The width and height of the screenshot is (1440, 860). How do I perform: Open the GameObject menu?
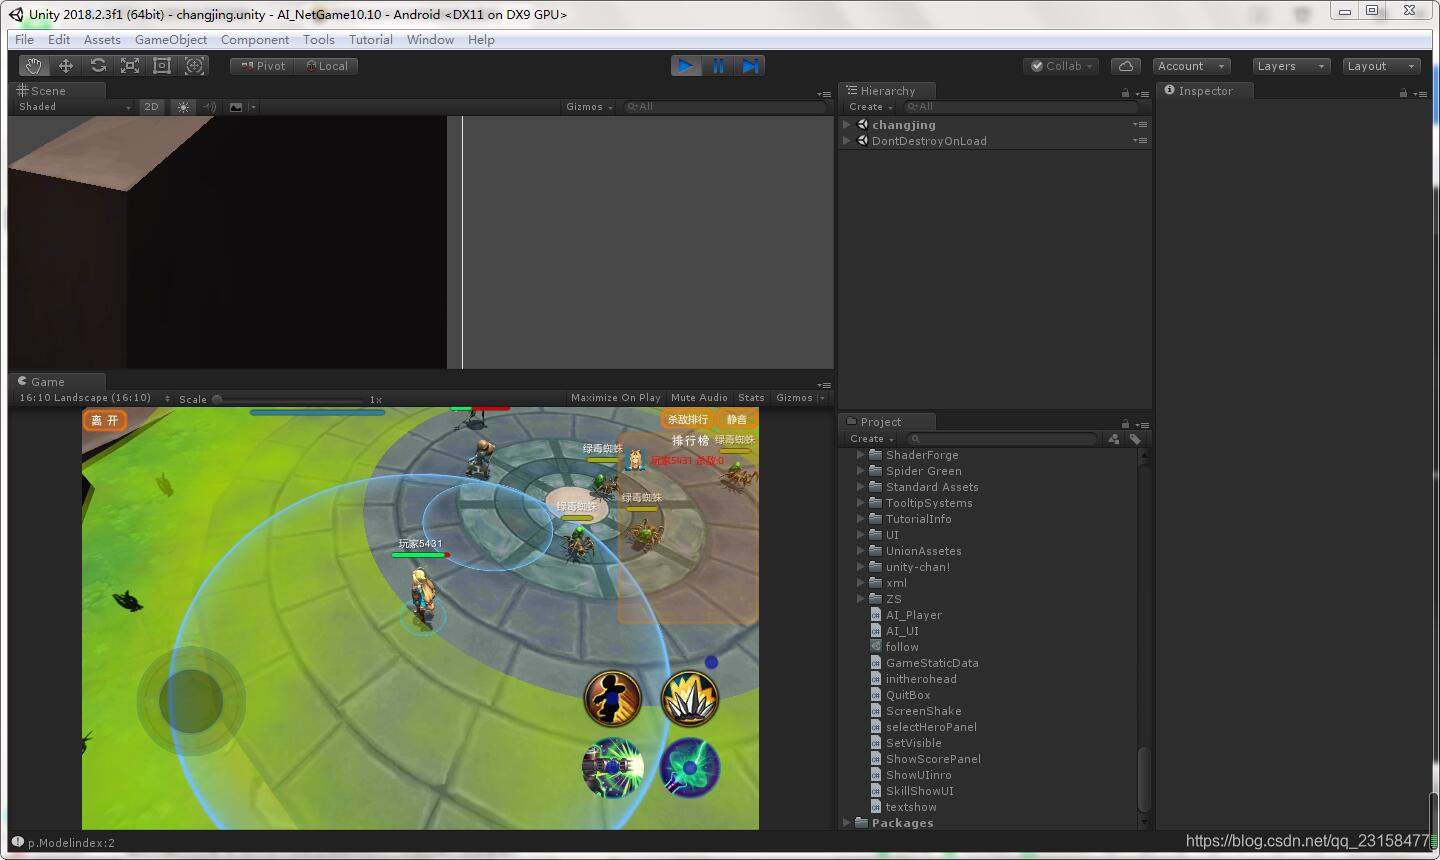pyautogui.click(x=171, y=40)
